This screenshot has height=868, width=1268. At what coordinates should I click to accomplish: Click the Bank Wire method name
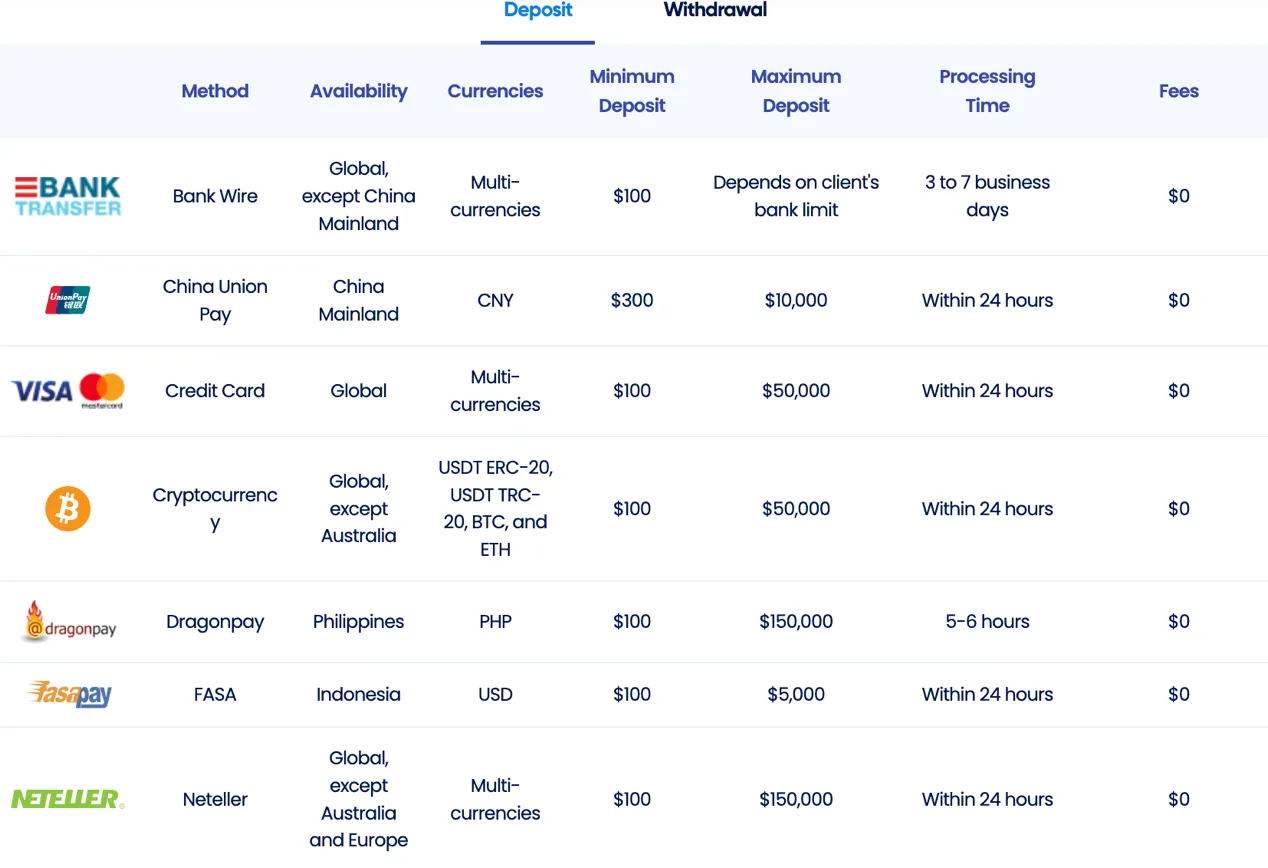coord(215,196)
